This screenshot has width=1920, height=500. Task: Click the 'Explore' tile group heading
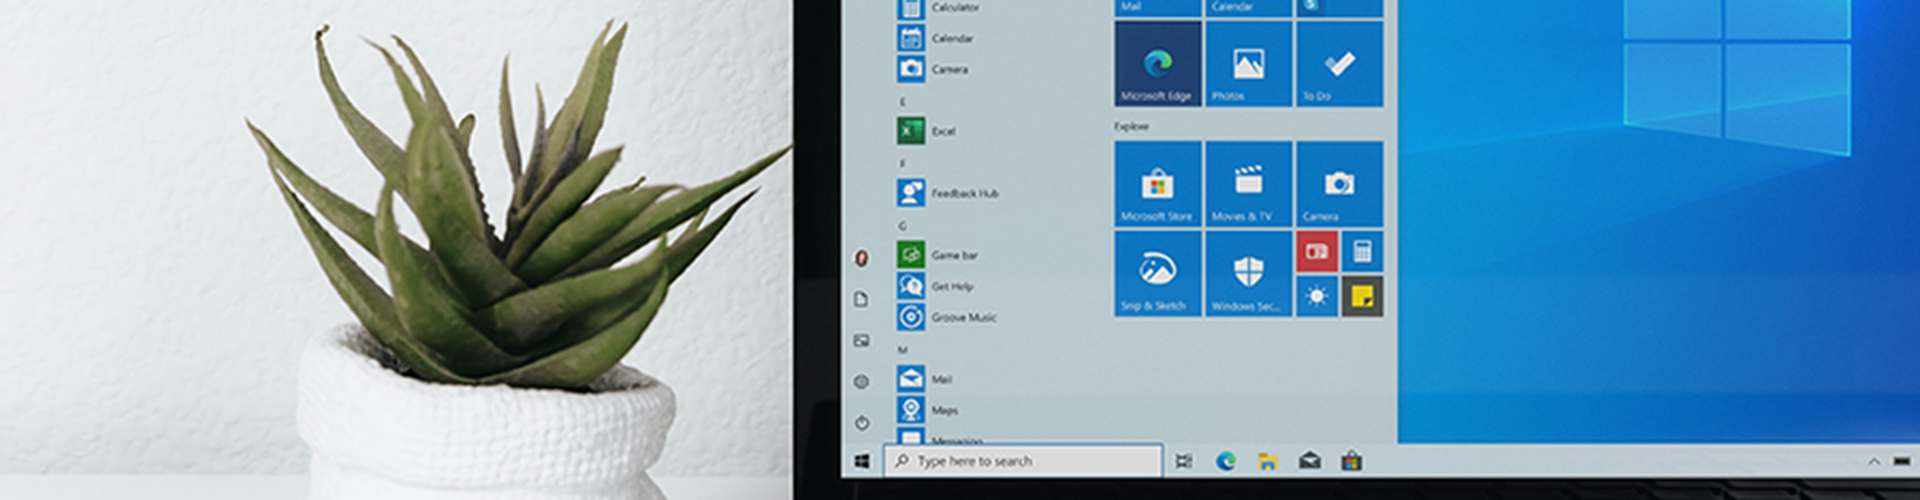click(x=1131, y=126)
